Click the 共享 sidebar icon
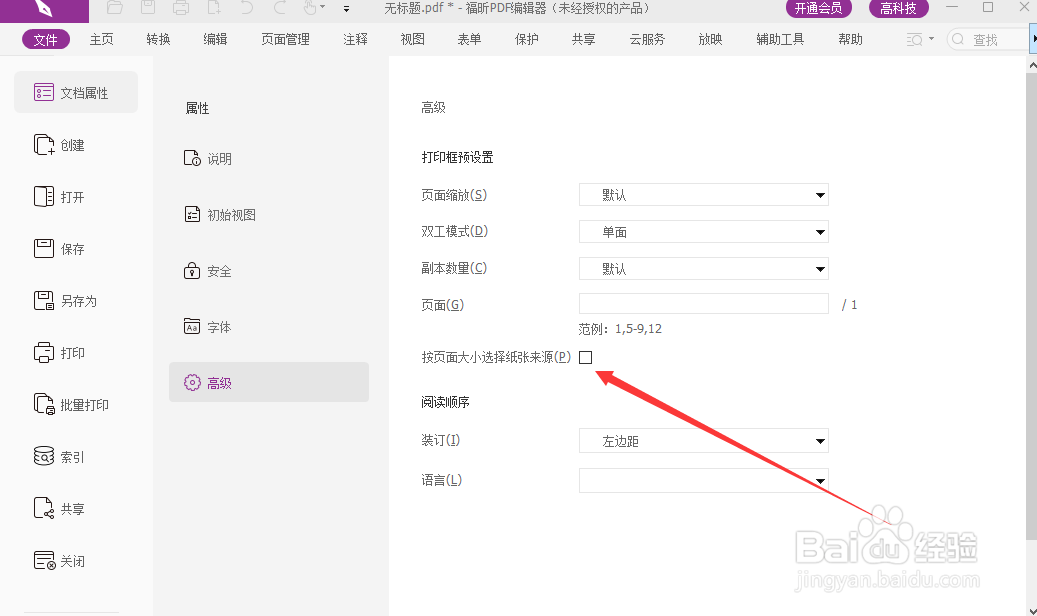The image size is (1037, 616). coord(59,508)
